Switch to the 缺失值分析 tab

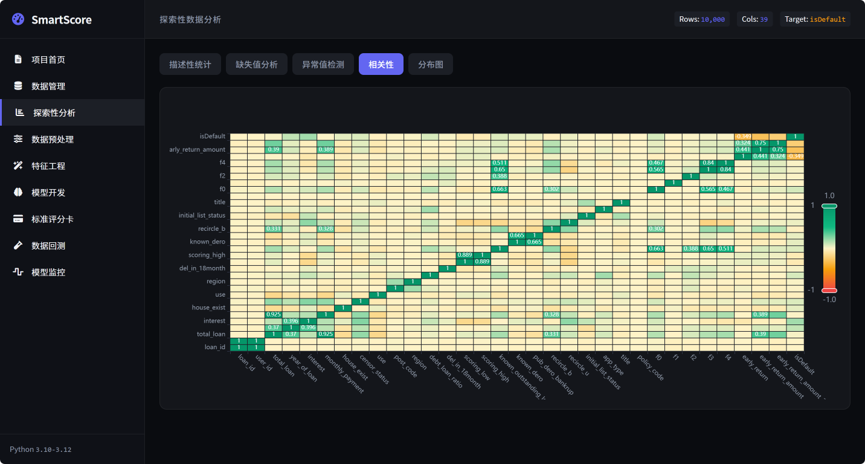[257, 64]
